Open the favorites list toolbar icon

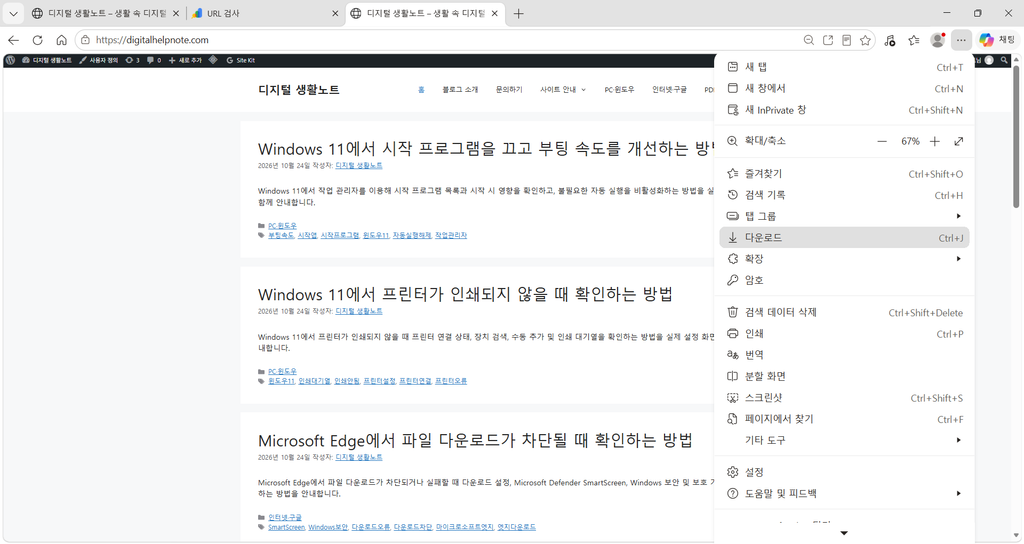pyautogui.click(x=914, y=40)
